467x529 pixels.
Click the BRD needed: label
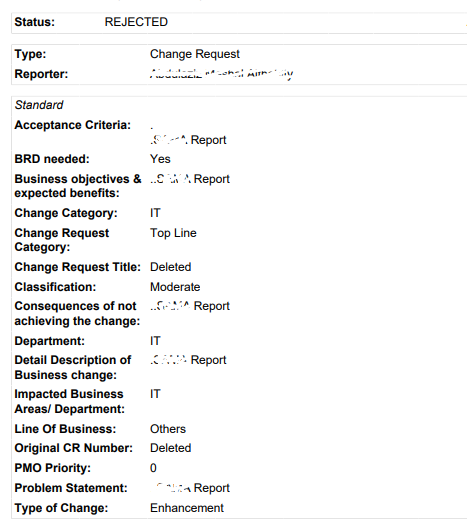tap(52, 159)
